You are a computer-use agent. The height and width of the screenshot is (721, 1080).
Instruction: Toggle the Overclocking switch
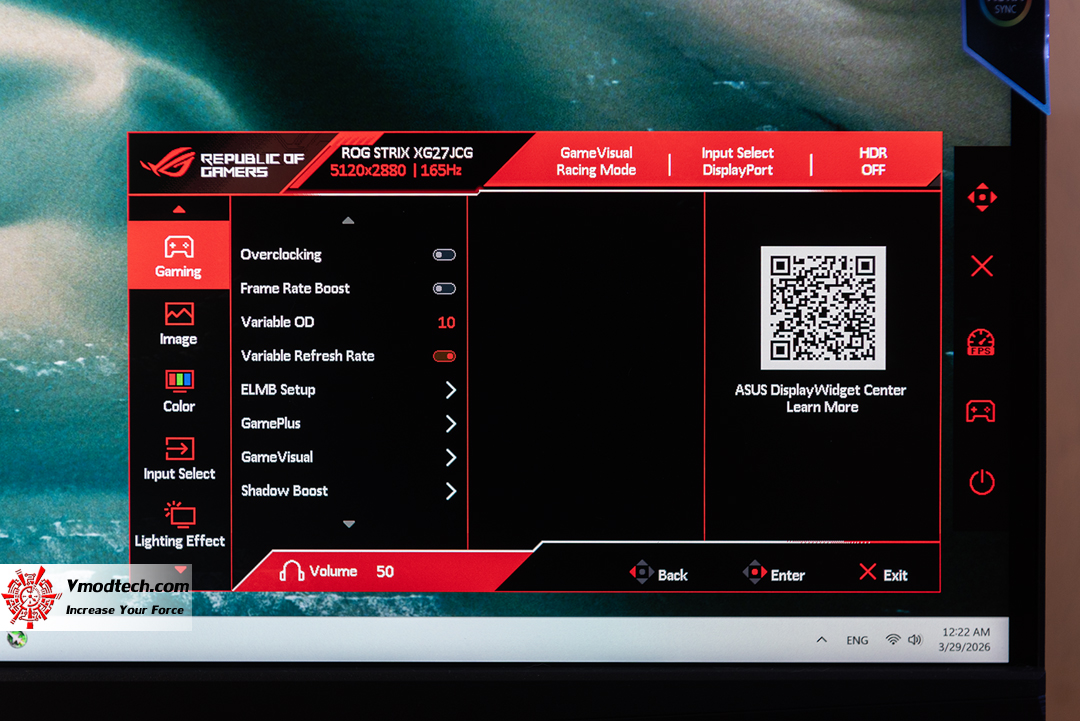point(444,255)
